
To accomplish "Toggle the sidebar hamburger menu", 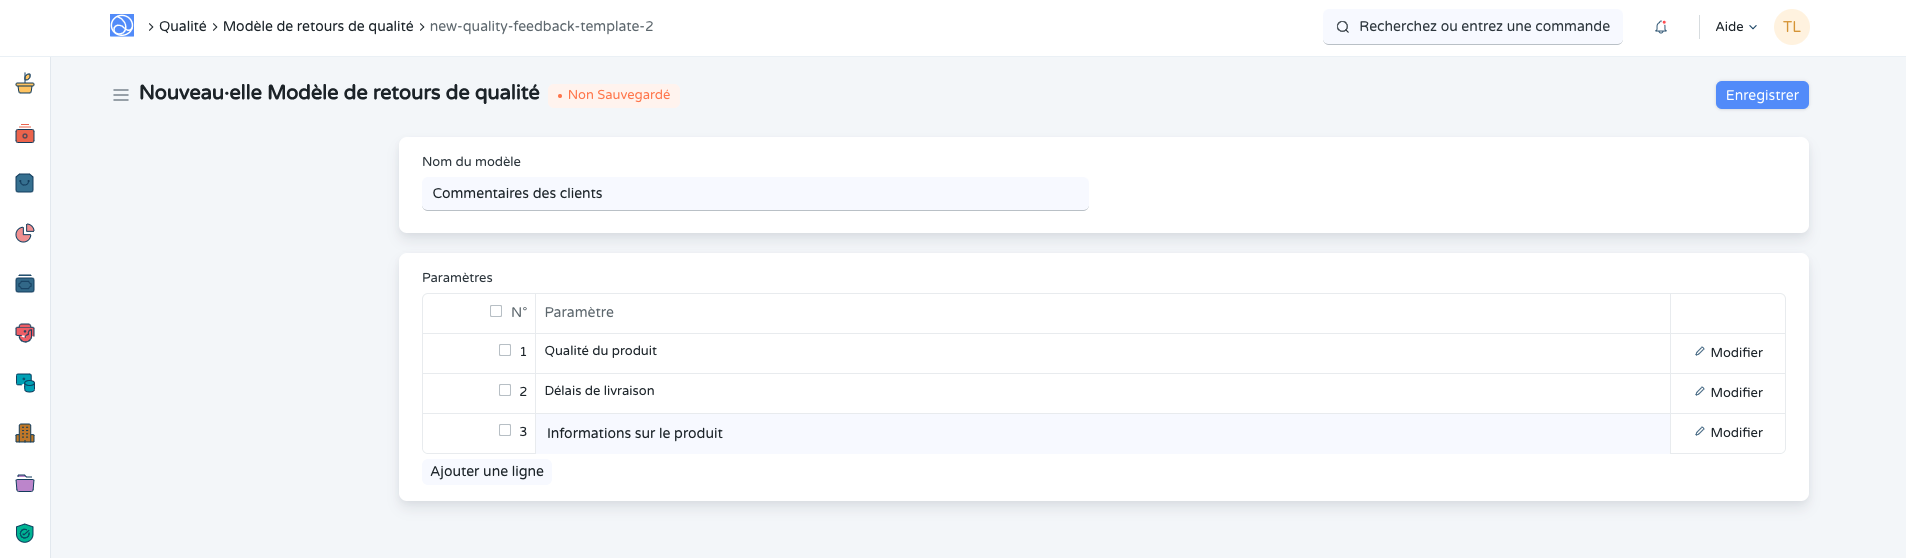I will coord(121,95).
